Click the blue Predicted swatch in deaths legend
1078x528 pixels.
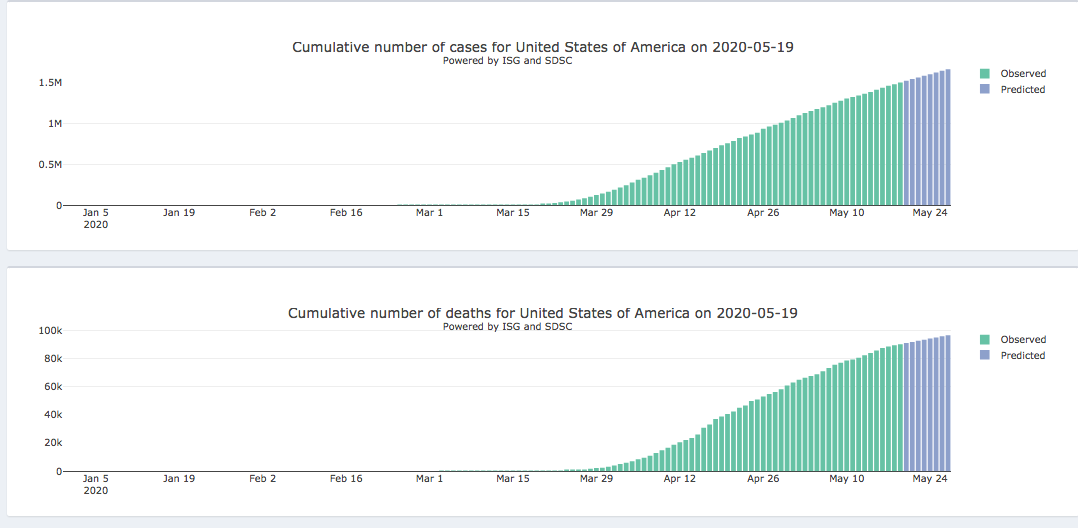coord(985,355)
